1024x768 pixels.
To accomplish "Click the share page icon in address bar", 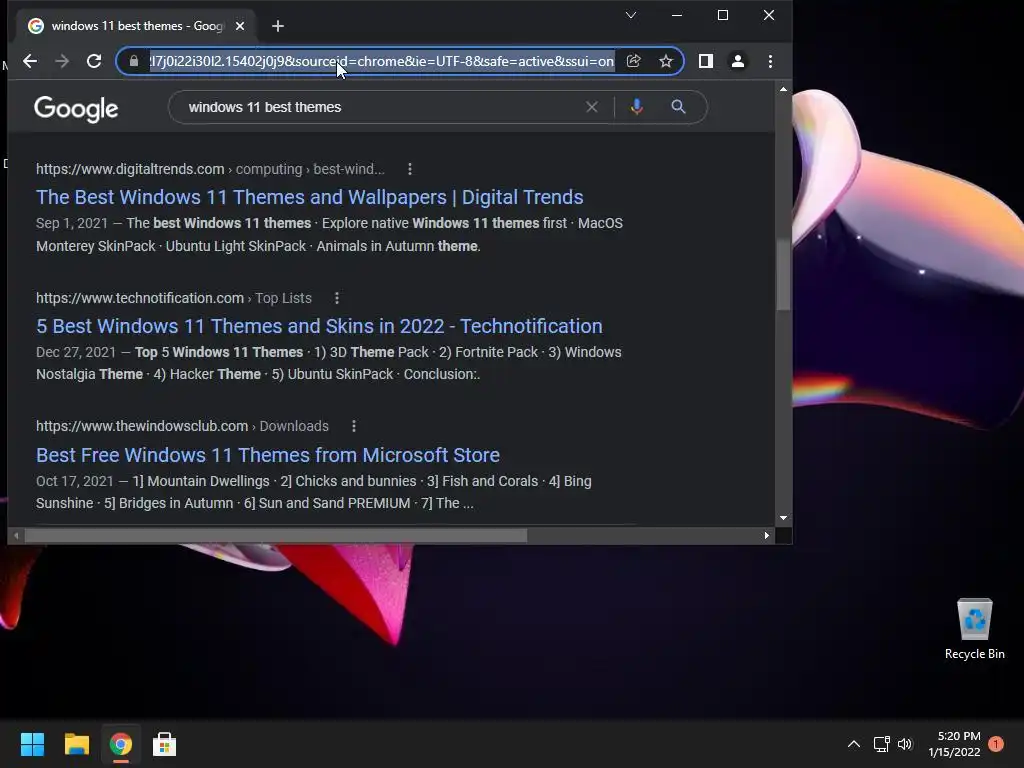I will point(633,61).
